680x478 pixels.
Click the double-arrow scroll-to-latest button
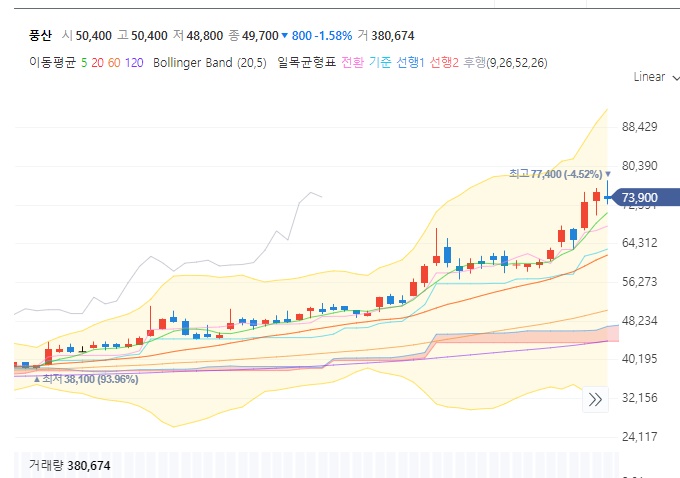click(595, 399)
